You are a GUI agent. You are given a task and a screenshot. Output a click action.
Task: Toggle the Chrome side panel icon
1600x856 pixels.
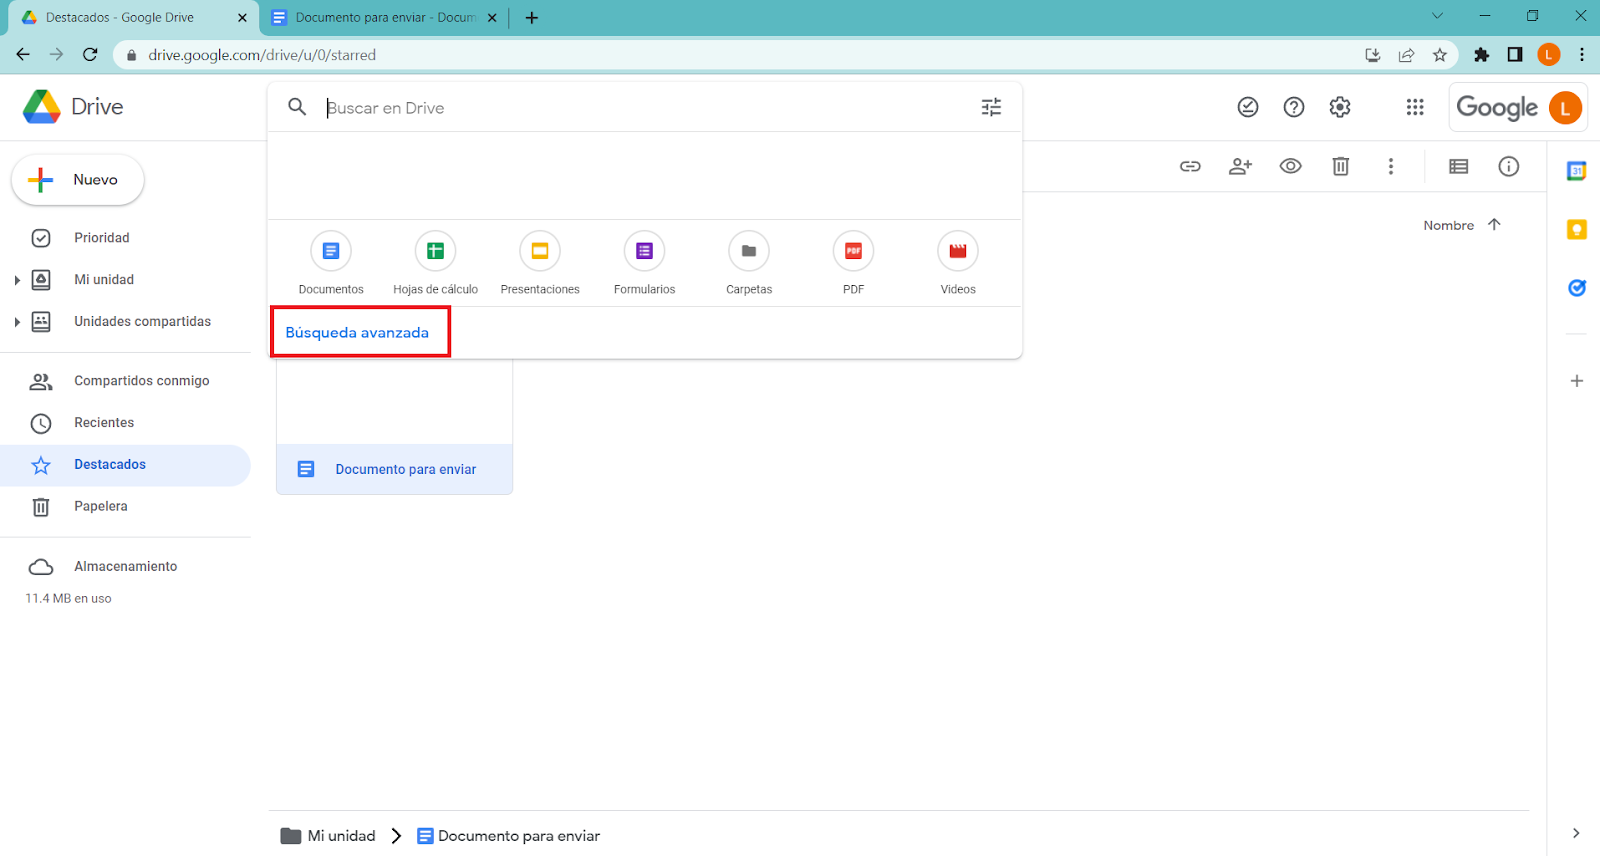tap(1515, 55)
